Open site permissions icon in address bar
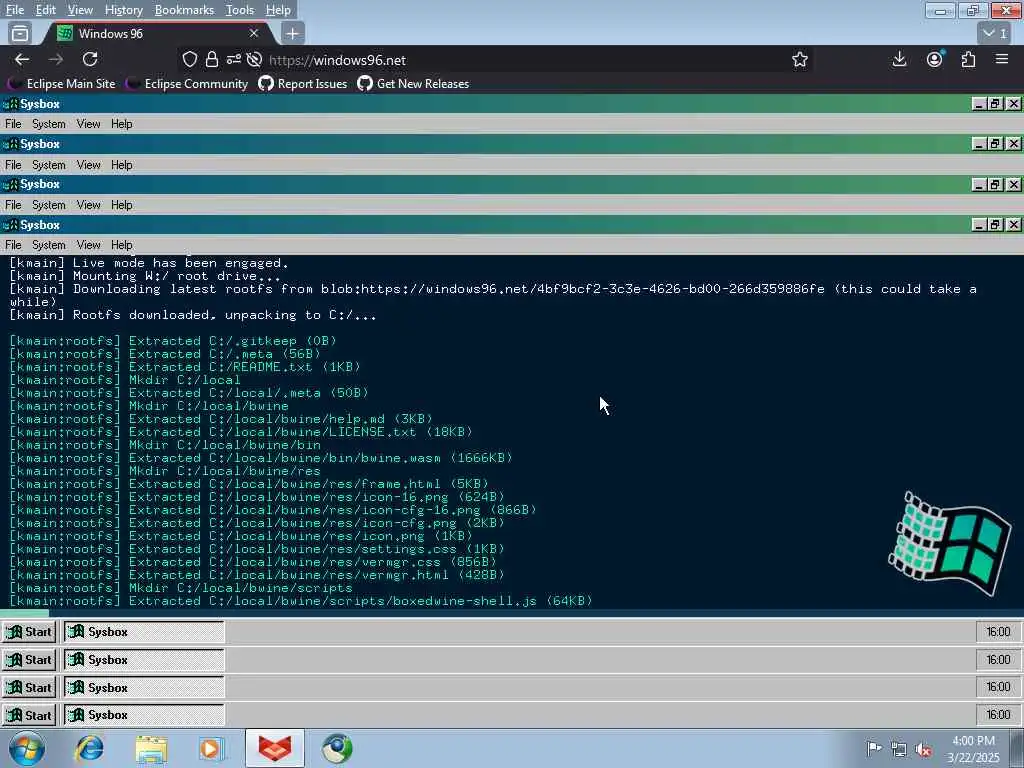The image size is (1024, 768). [x=233, y=59]
